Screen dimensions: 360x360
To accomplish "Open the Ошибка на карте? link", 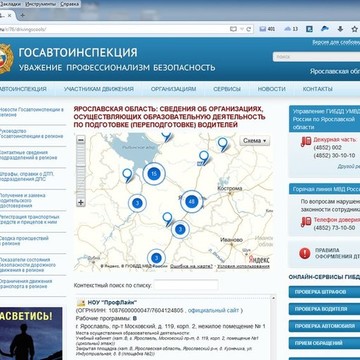I will point(191,266).
